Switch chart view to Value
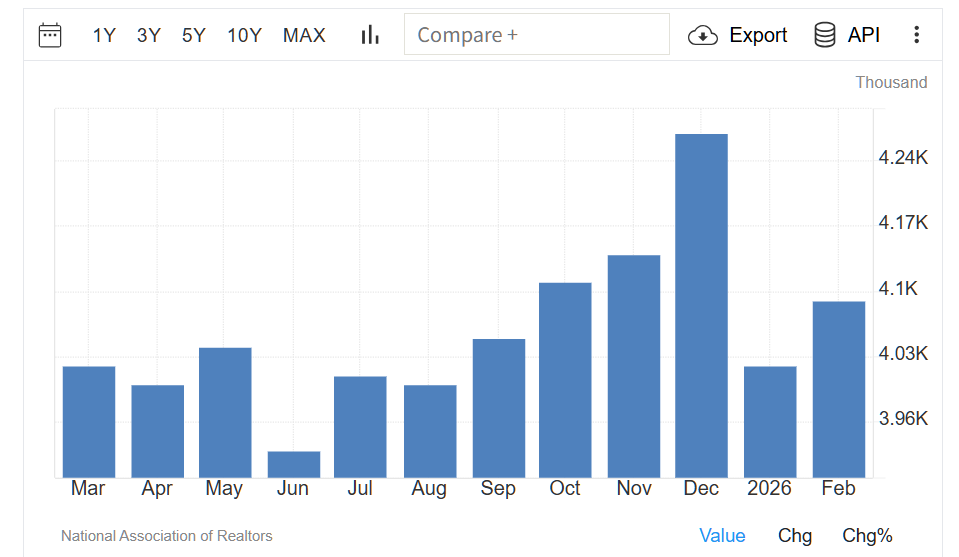This screenshot has height=557, width=959. [722, 535]
